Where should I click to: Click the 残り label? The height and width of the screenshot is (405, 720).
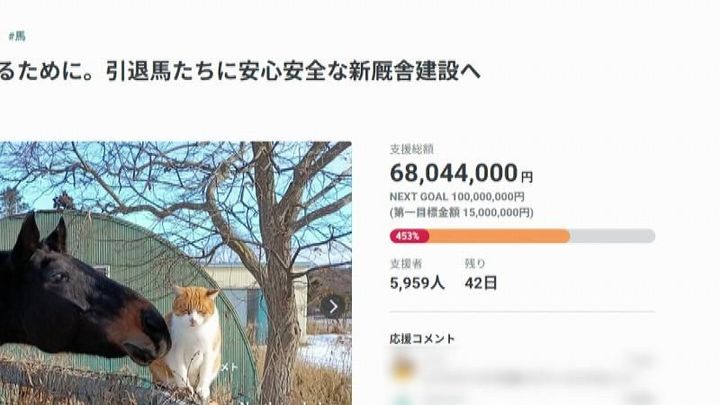(475, 264)
